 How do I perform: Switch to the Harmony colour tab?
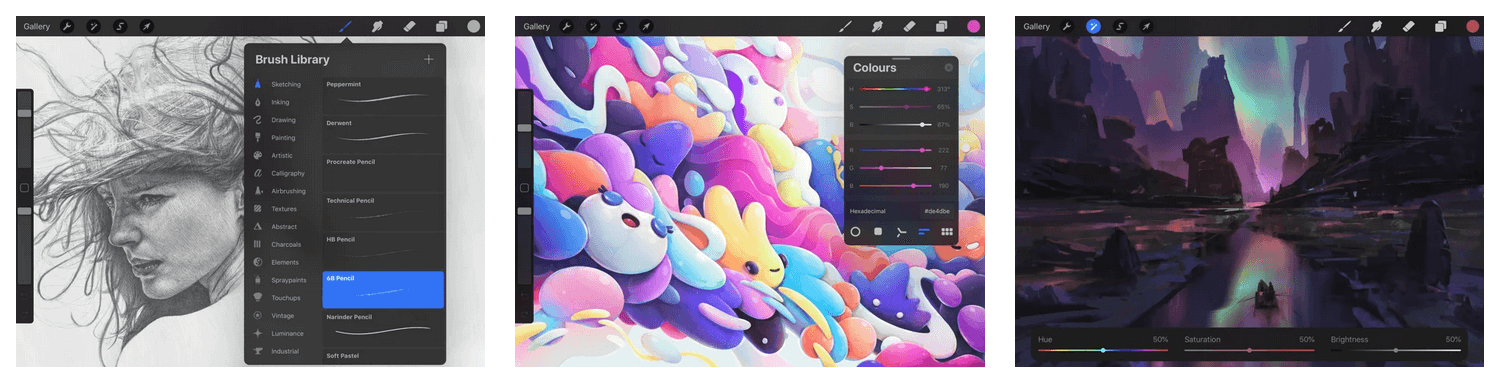901,231
